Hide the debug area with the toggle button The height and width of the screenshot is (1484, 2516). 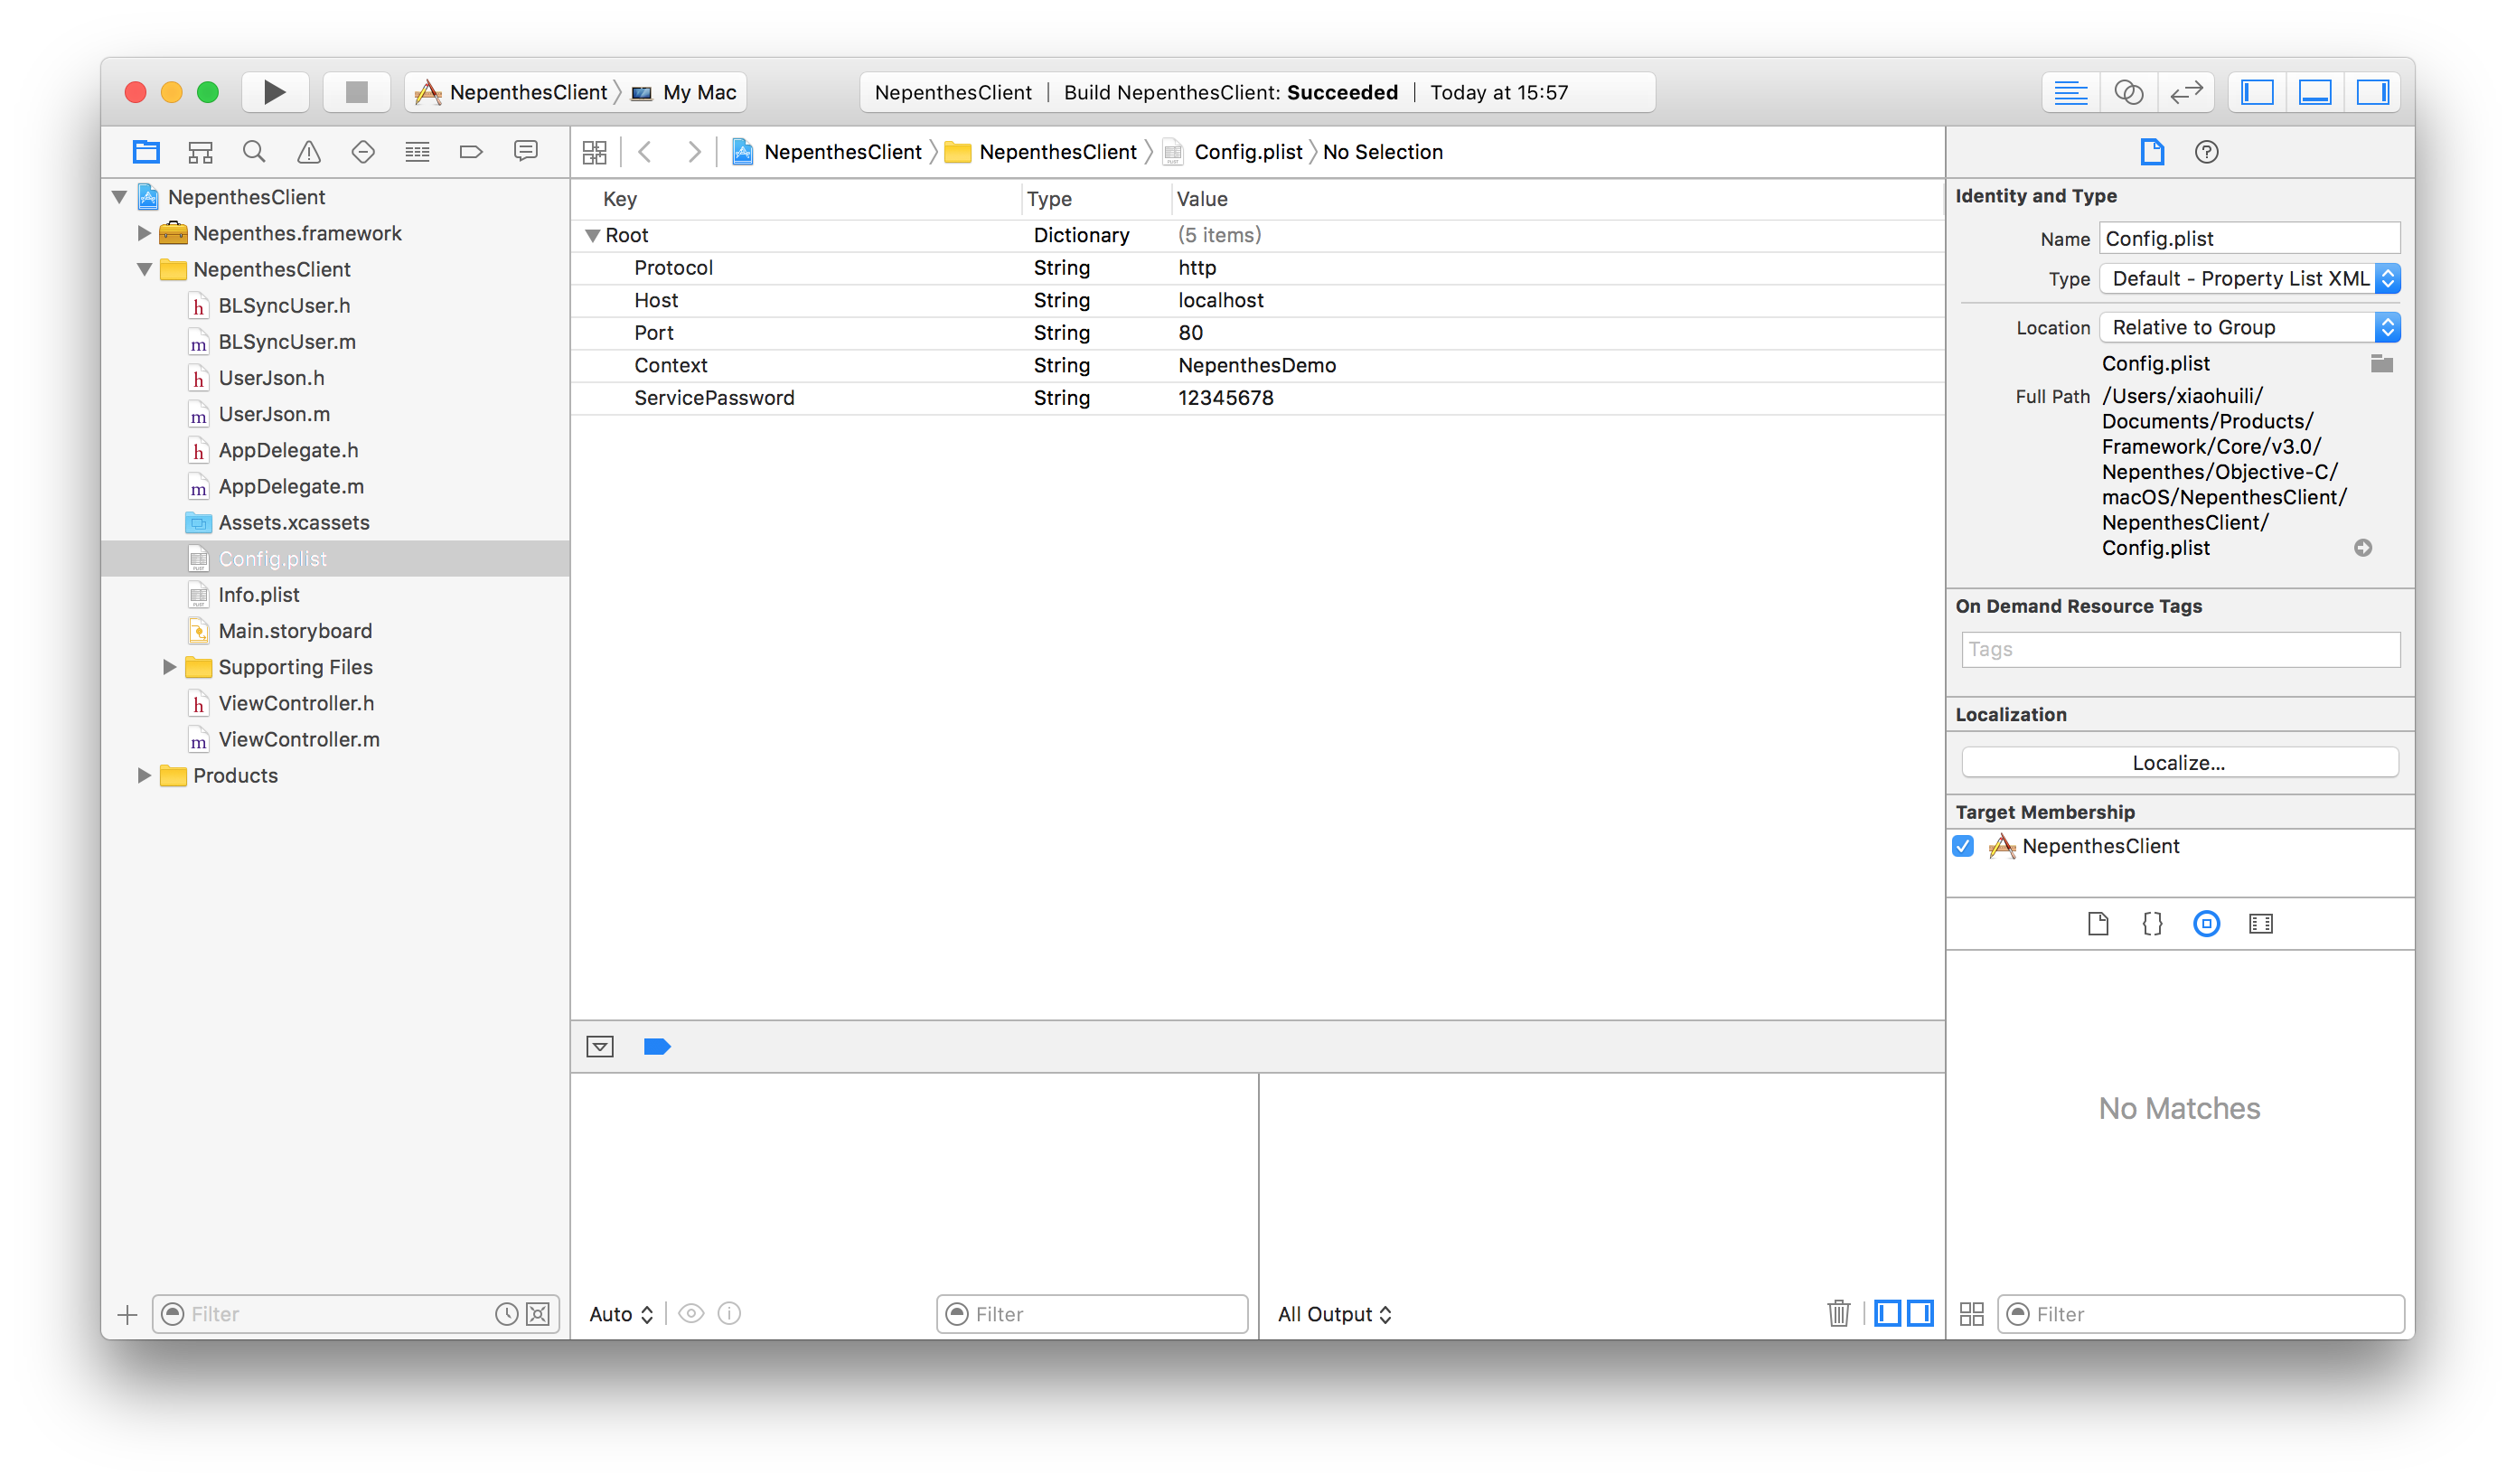600,1047
